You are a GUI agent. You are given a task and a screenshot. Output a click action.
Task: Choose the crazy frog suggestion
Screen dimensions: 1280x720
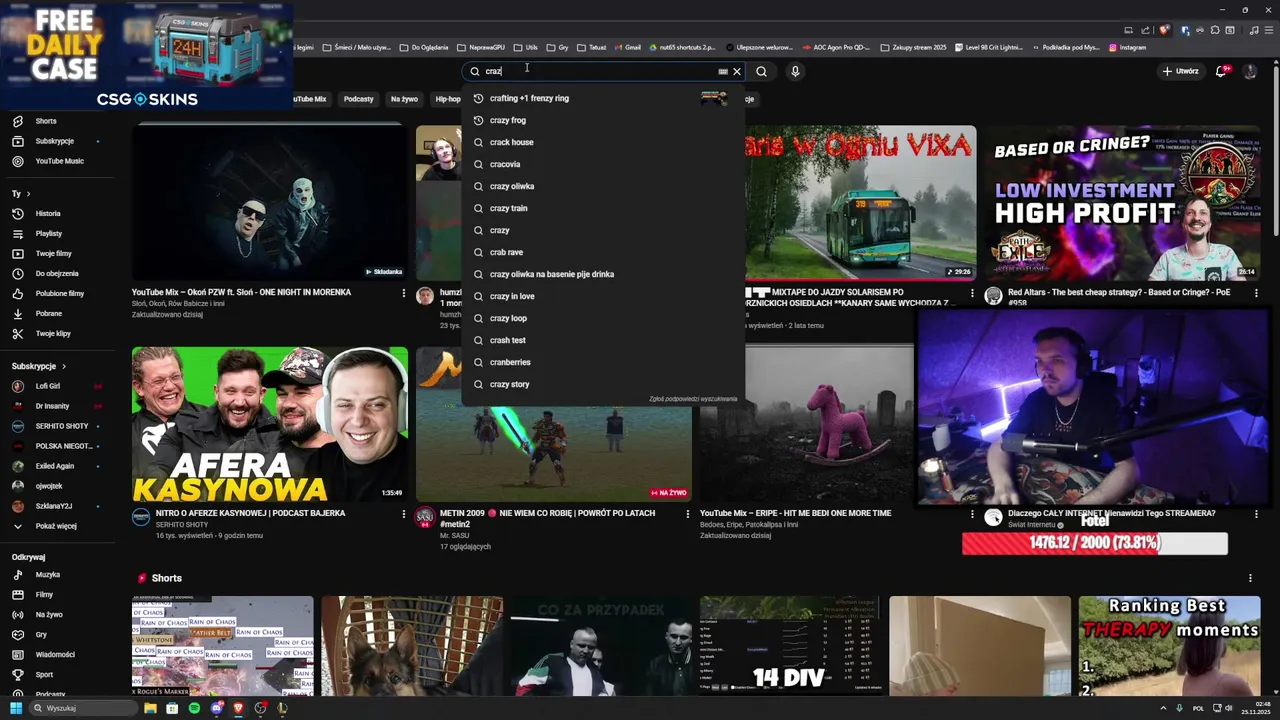pyautogui.click(x=603, y=120)
